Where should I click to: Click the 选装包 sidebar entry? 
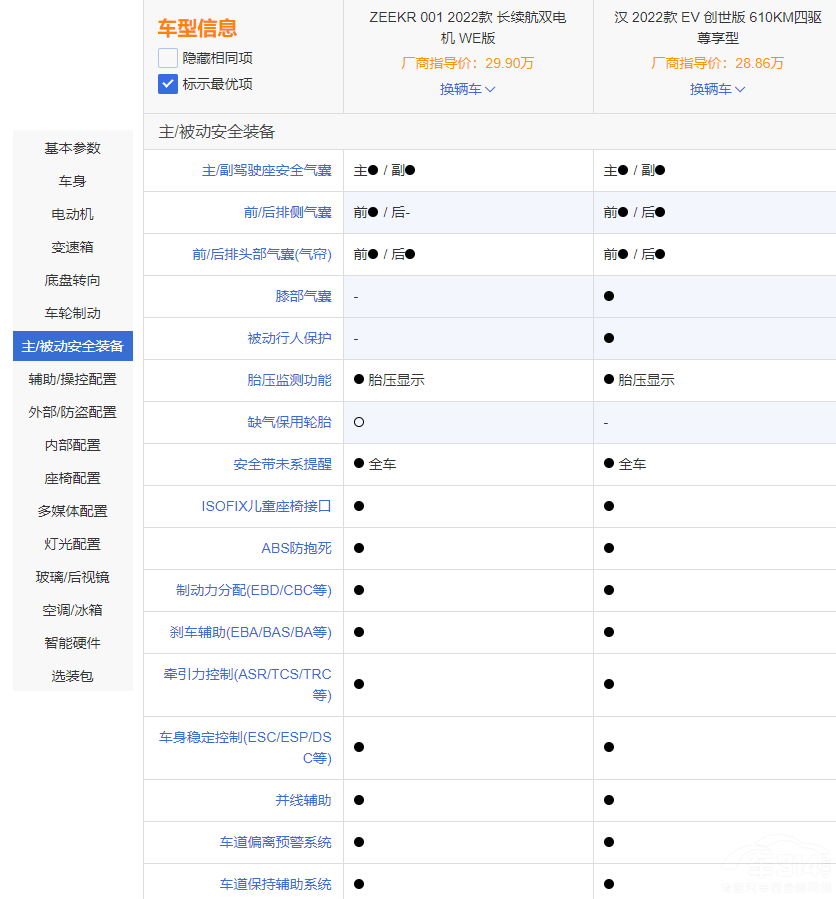coord(72,676)
